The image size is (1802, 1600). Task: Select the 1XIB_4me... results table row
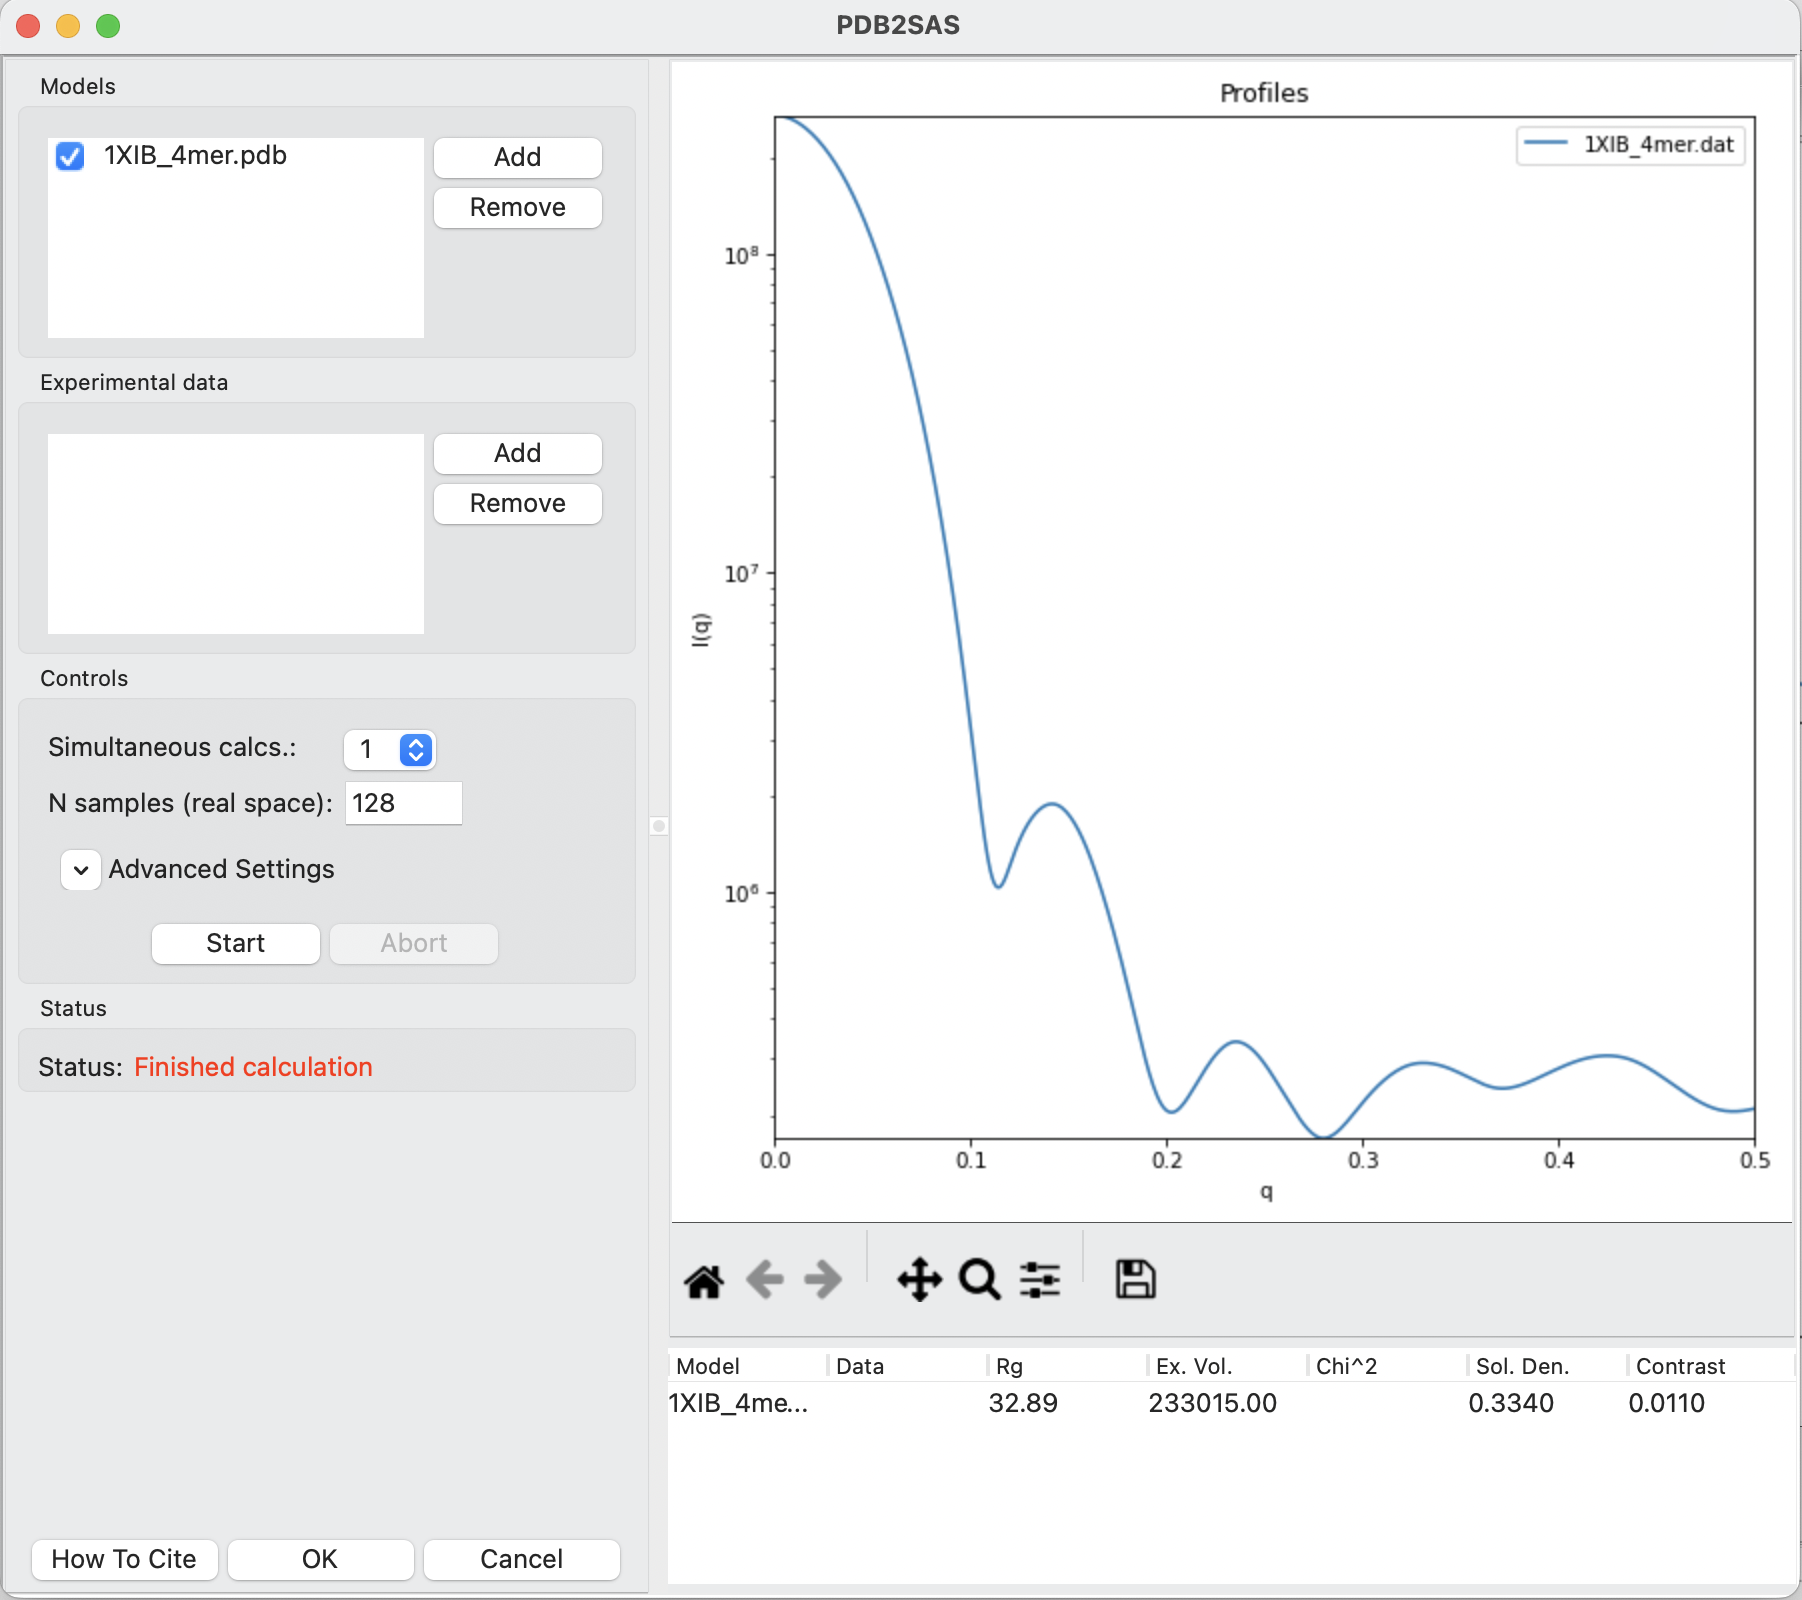[1231, 1403]
